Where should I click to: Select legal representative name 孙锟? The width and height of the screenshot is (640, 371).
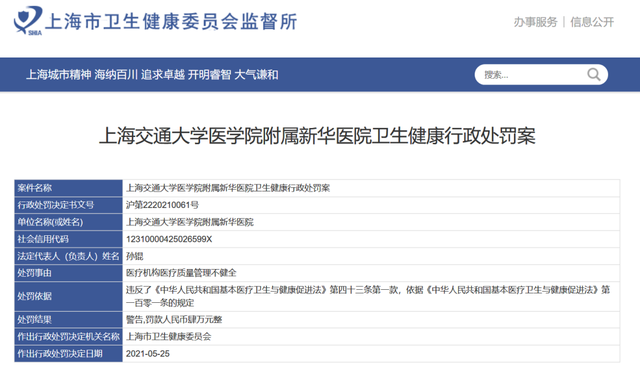tap(134, 256)
